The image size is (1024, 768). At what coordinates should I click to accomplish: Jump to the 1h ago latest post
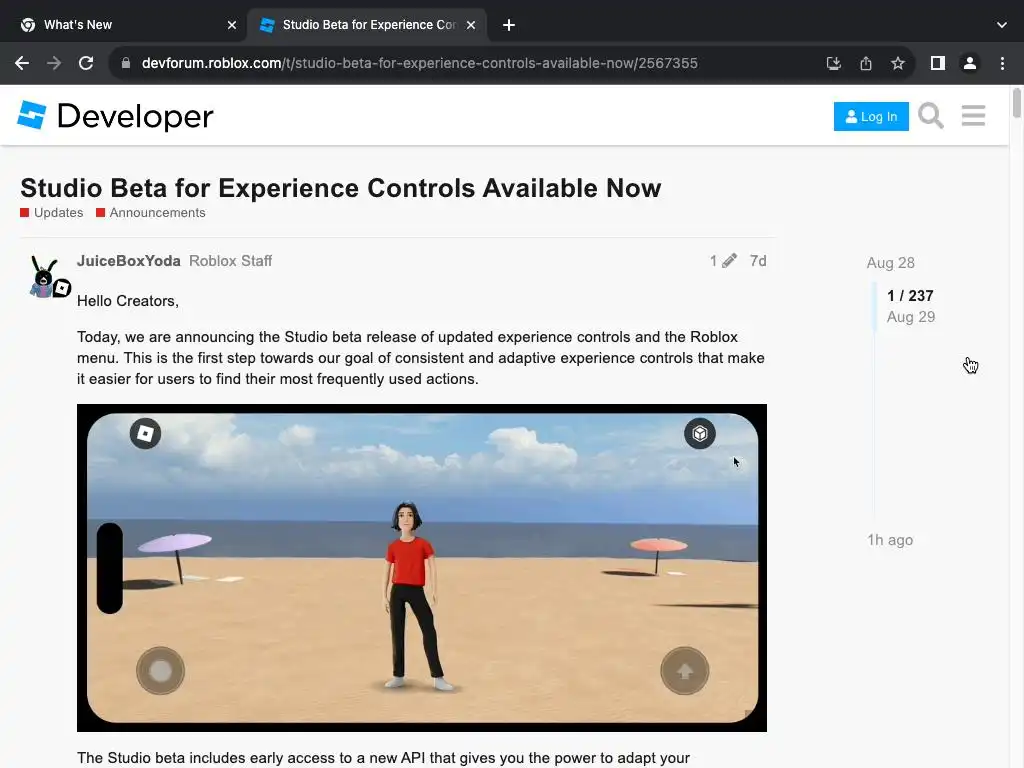coord(889,540)
